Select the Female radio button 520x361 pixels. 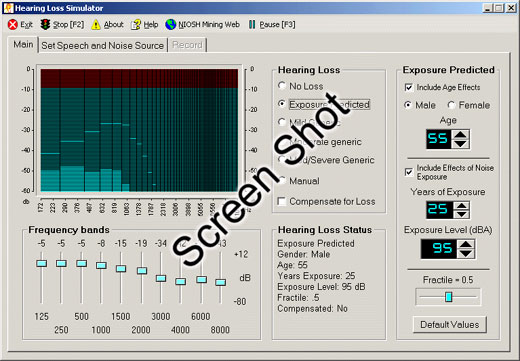coord(451,105)
